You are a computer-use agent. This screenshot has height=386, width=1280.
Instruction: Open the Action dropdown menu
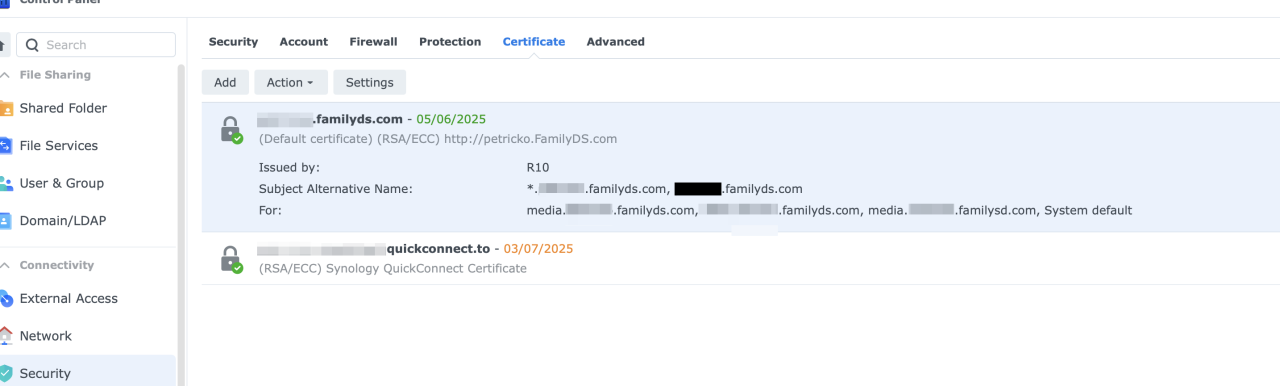tap(290, 82)
